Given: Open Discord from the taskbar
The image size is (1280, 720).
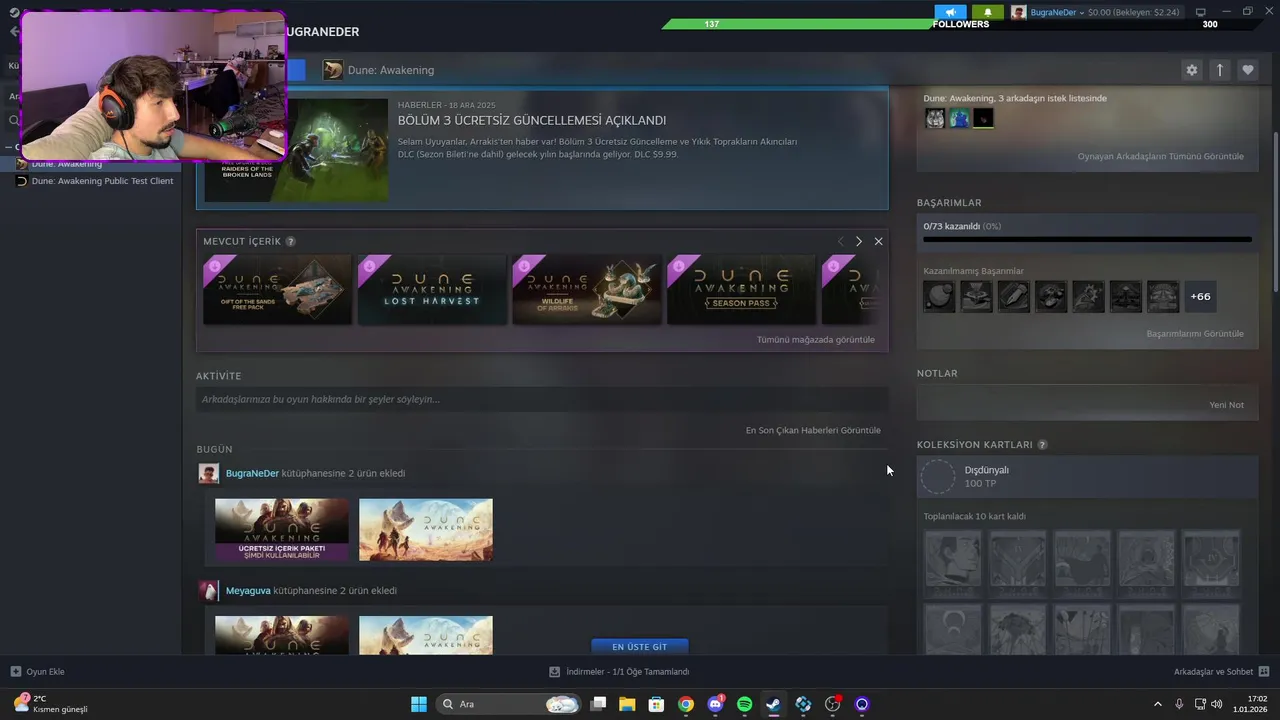Looking at the screenshot, I should click(715, 704).
